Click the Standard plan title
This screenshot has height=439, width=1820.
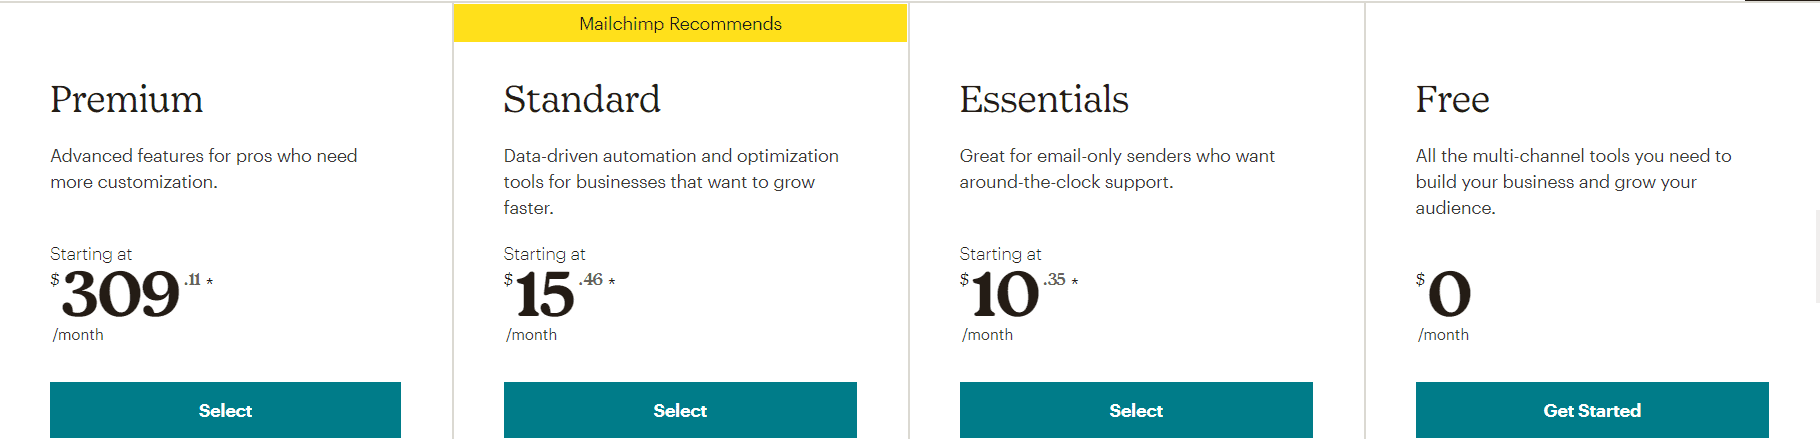pyautogui.click(x=582, y=100)
